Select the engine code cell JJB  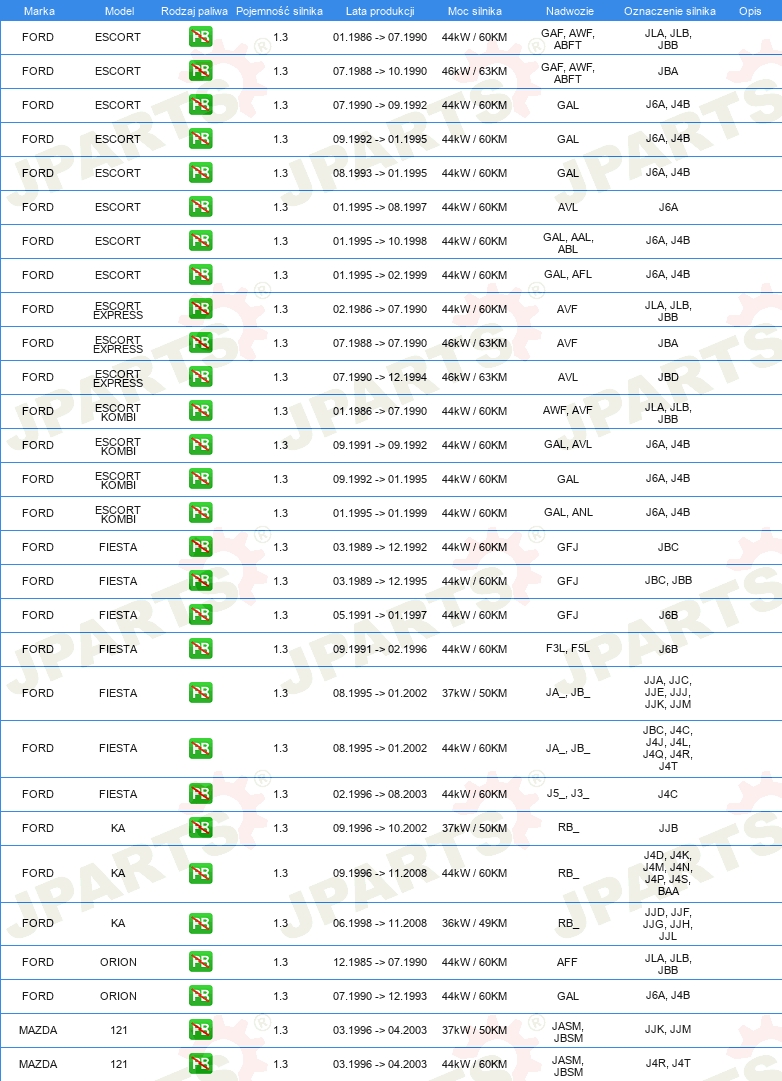(x=668, y=828)
